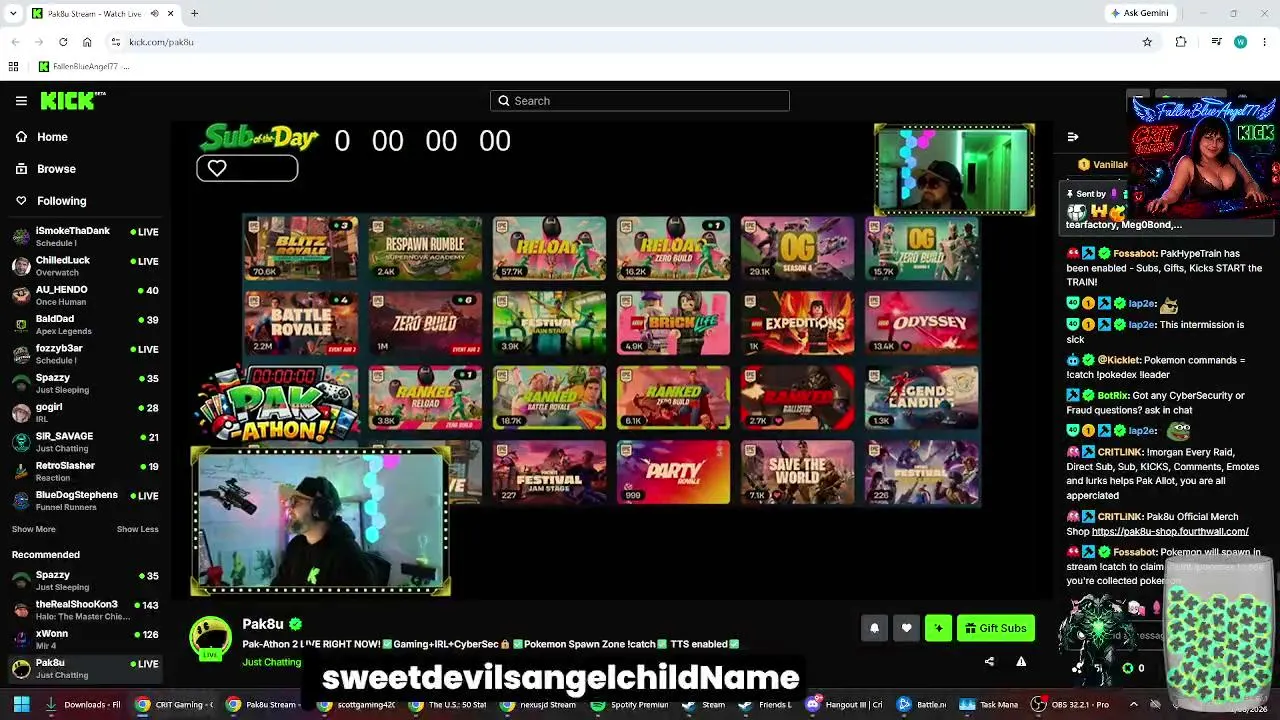Open iSmokeThaDank channel in sidebar
This screenshot has width=1280, height=720.
(85, 236)
